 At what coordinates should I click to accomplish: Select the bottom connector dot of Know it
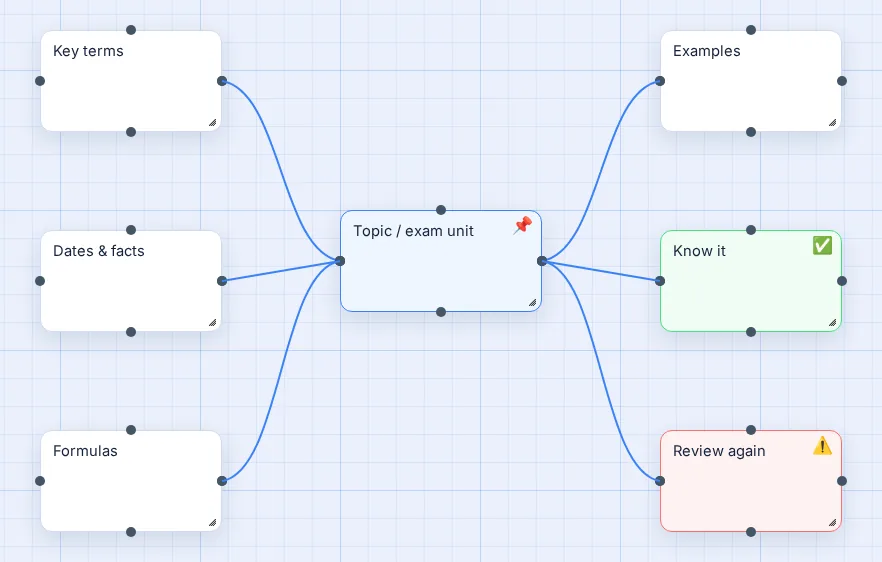pos(751,332)
